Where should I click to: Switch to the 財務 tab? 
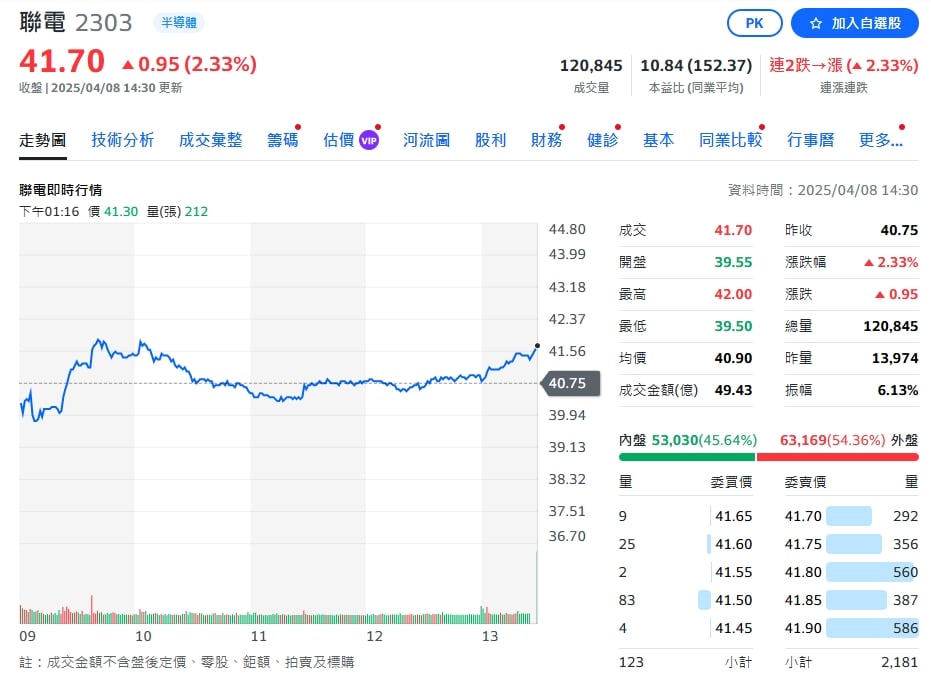pyautogui.click(x=546, y=141)
